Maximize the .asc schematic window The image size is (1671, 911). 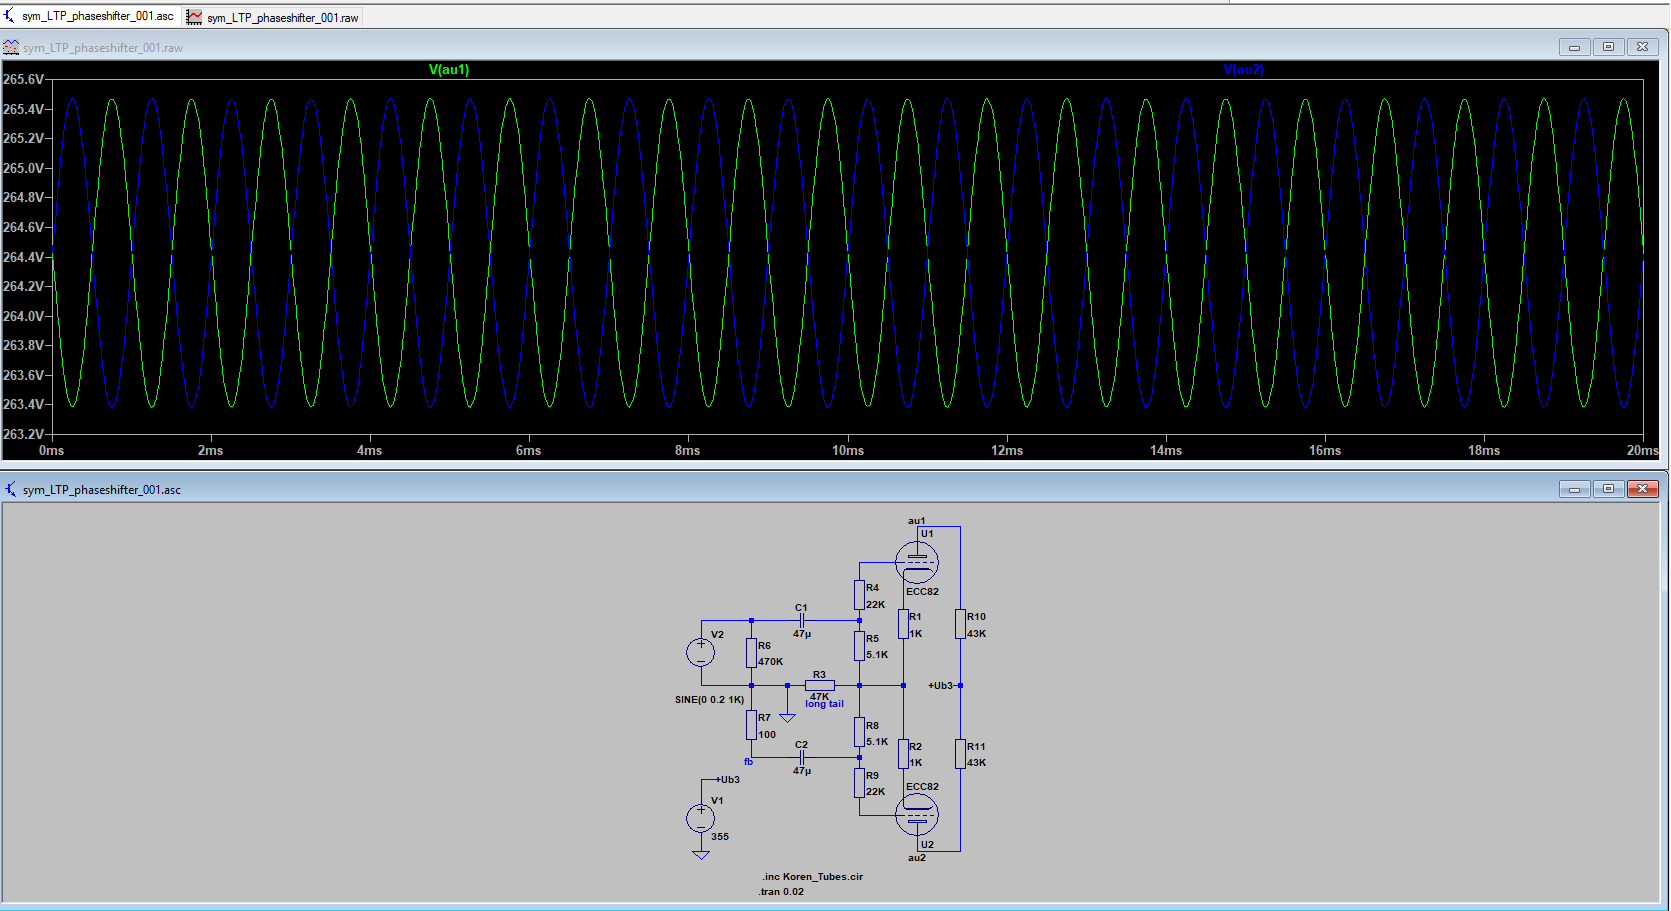[1608, 489]
